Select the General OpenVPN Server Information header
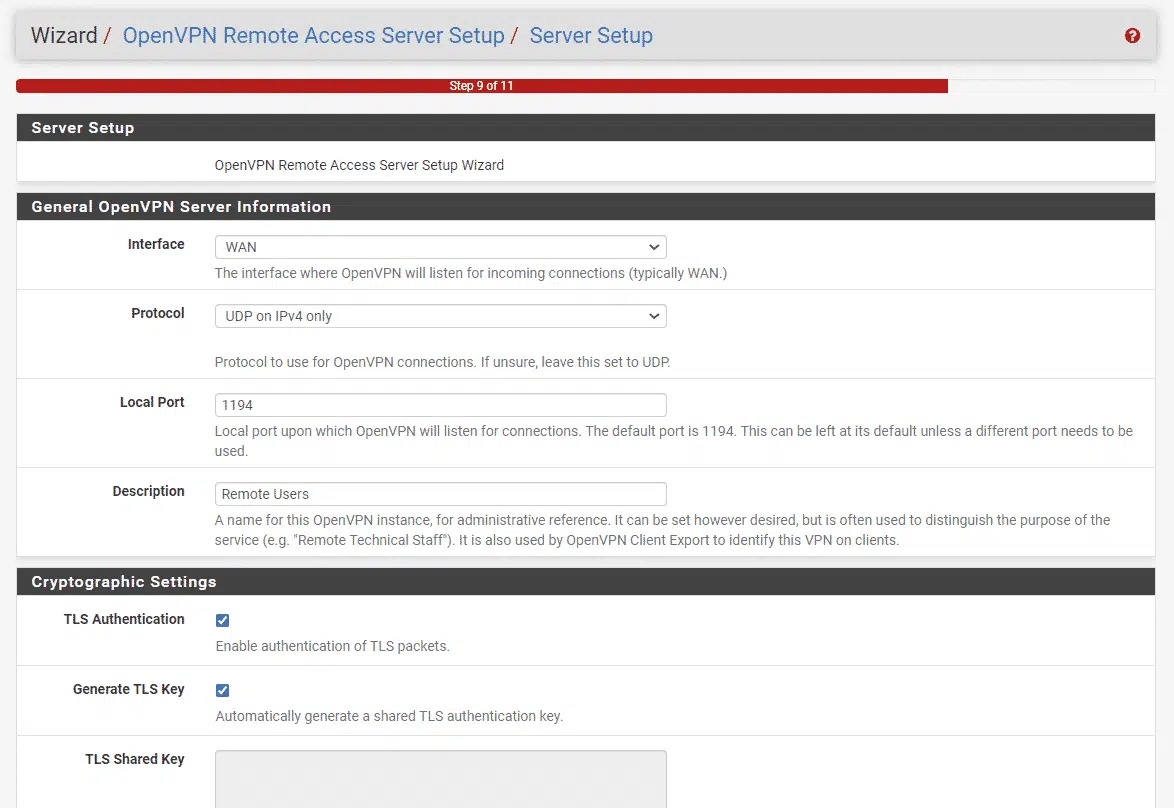Image resolution: width=1174 pixels, height=808 pixels. pos(181,207)
